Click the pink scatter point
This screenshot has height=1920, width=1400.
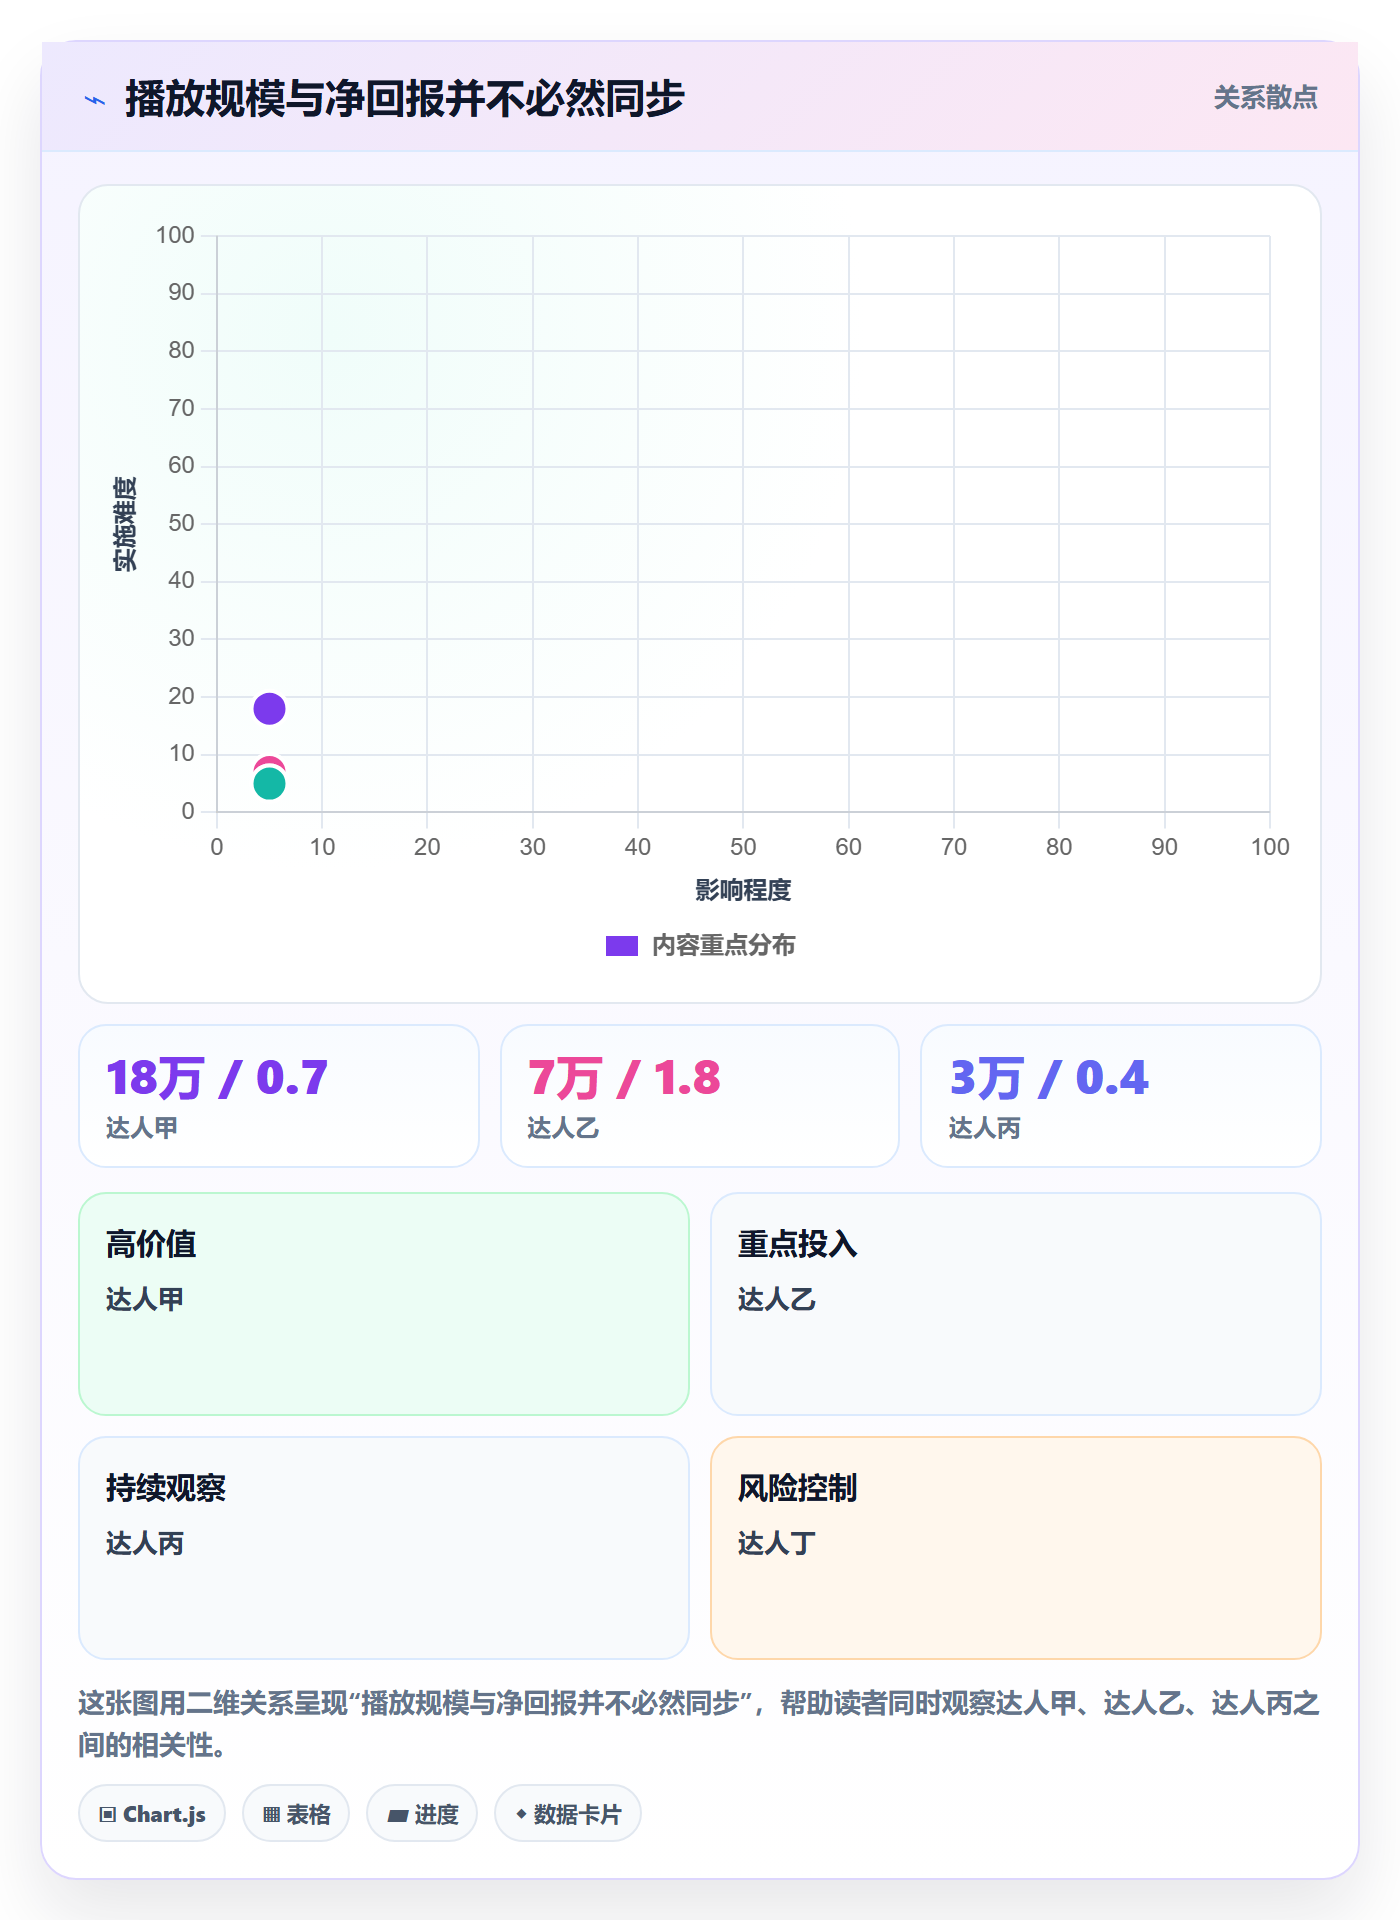(x=269, y=765)
